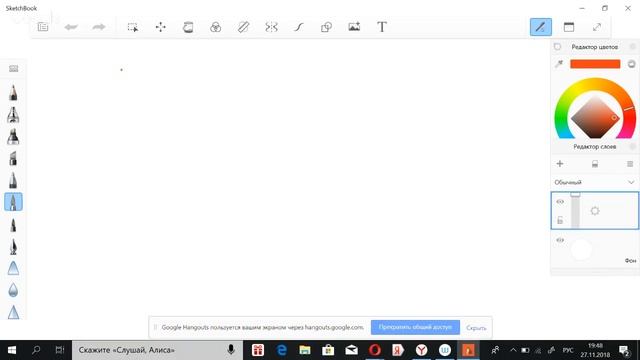Undo the last stroke with left arrow

coord(71,27)
